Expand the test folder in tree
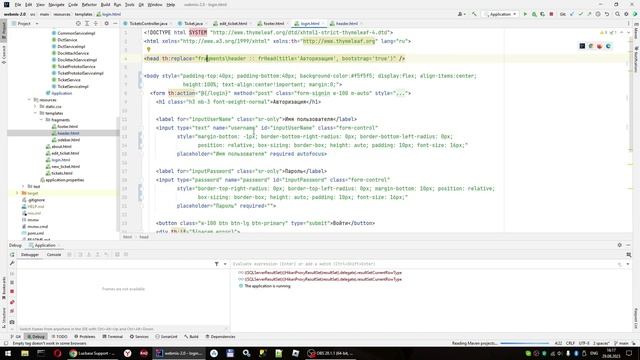Screen dimensions: 640x360 click(23, 187)
